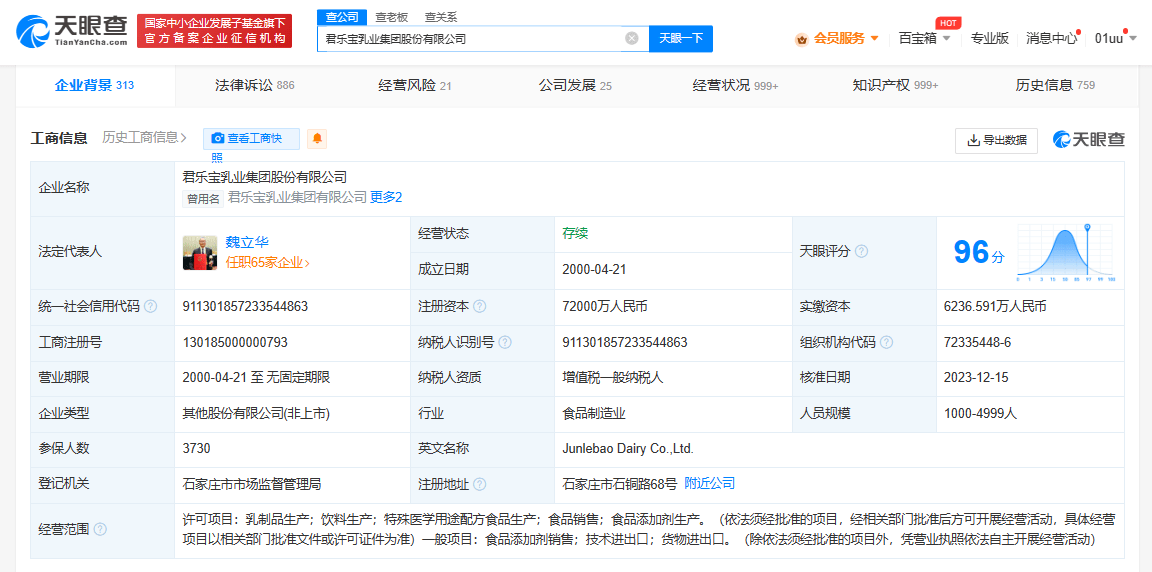The width and height of the screenshot is (1152, 572).
Task: Click staff size 1000-4999人
Action: [981, 413]
